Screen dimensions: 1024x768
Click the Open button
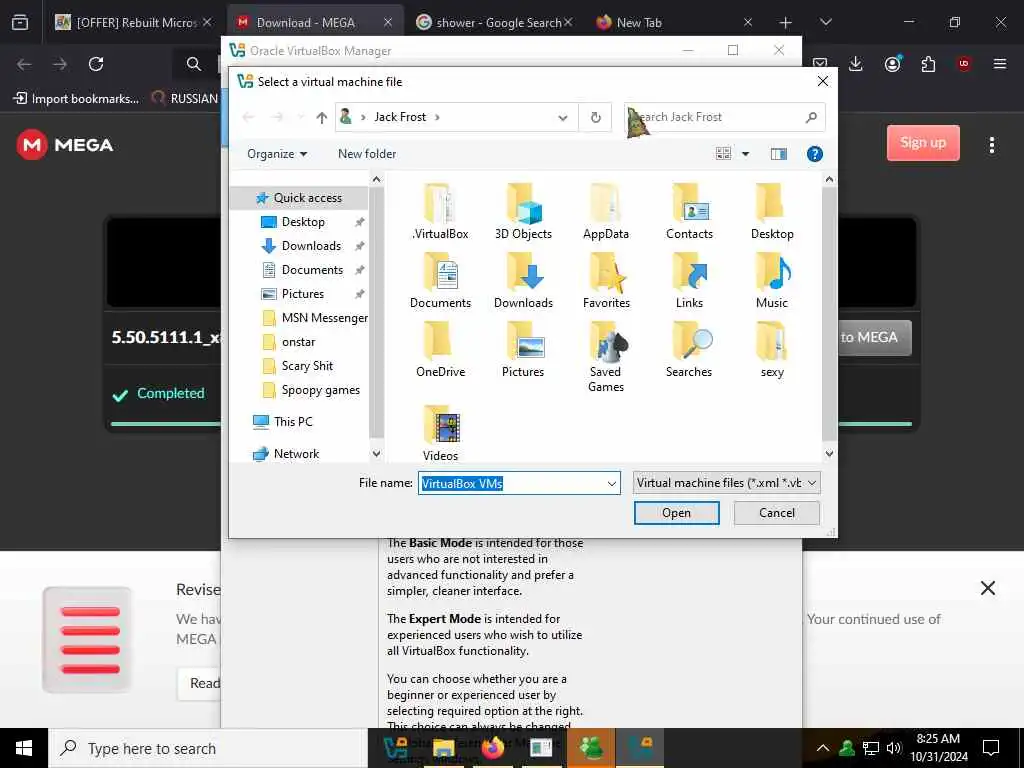[677, 513]
